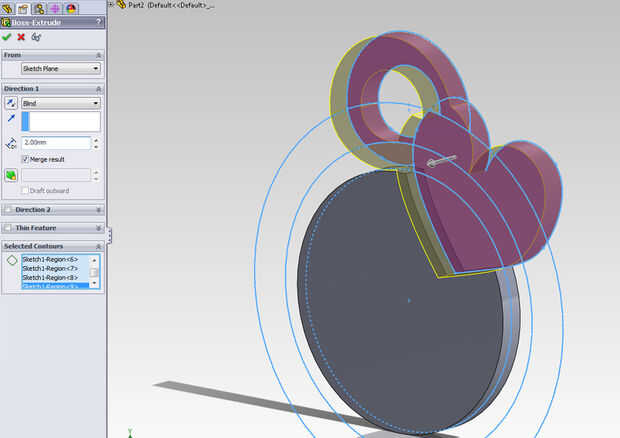Collapse the Direction 1 section
Viewport: 620px width, 438px height.
click(x=98, y=89)
